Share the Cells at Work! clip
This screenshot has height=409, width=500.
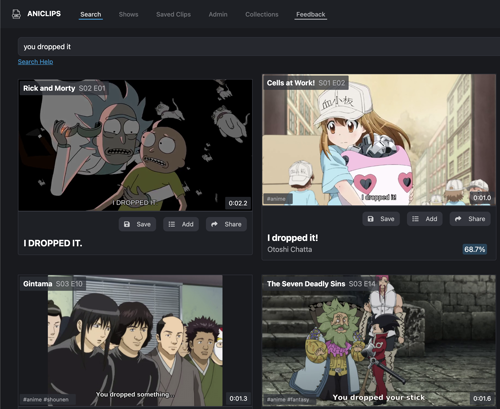pyautogui.click(x=470, y=219)
